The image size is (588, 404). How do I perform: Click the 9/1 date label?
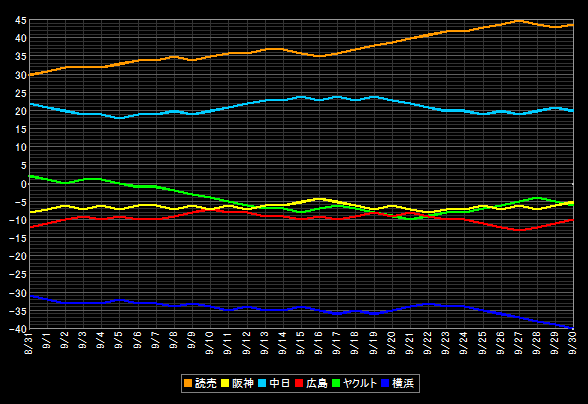point(47,340)
